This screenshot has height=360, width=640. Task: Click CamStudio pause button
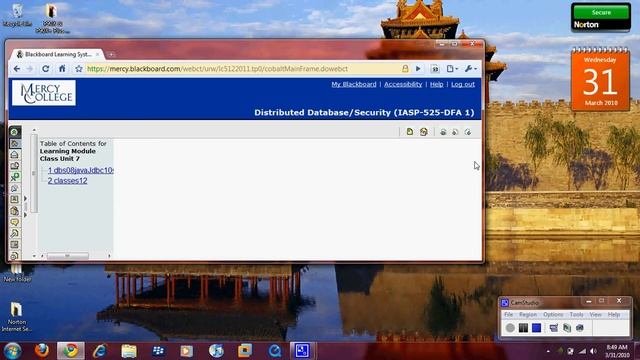pyautogui.click(x=523, y=328)
